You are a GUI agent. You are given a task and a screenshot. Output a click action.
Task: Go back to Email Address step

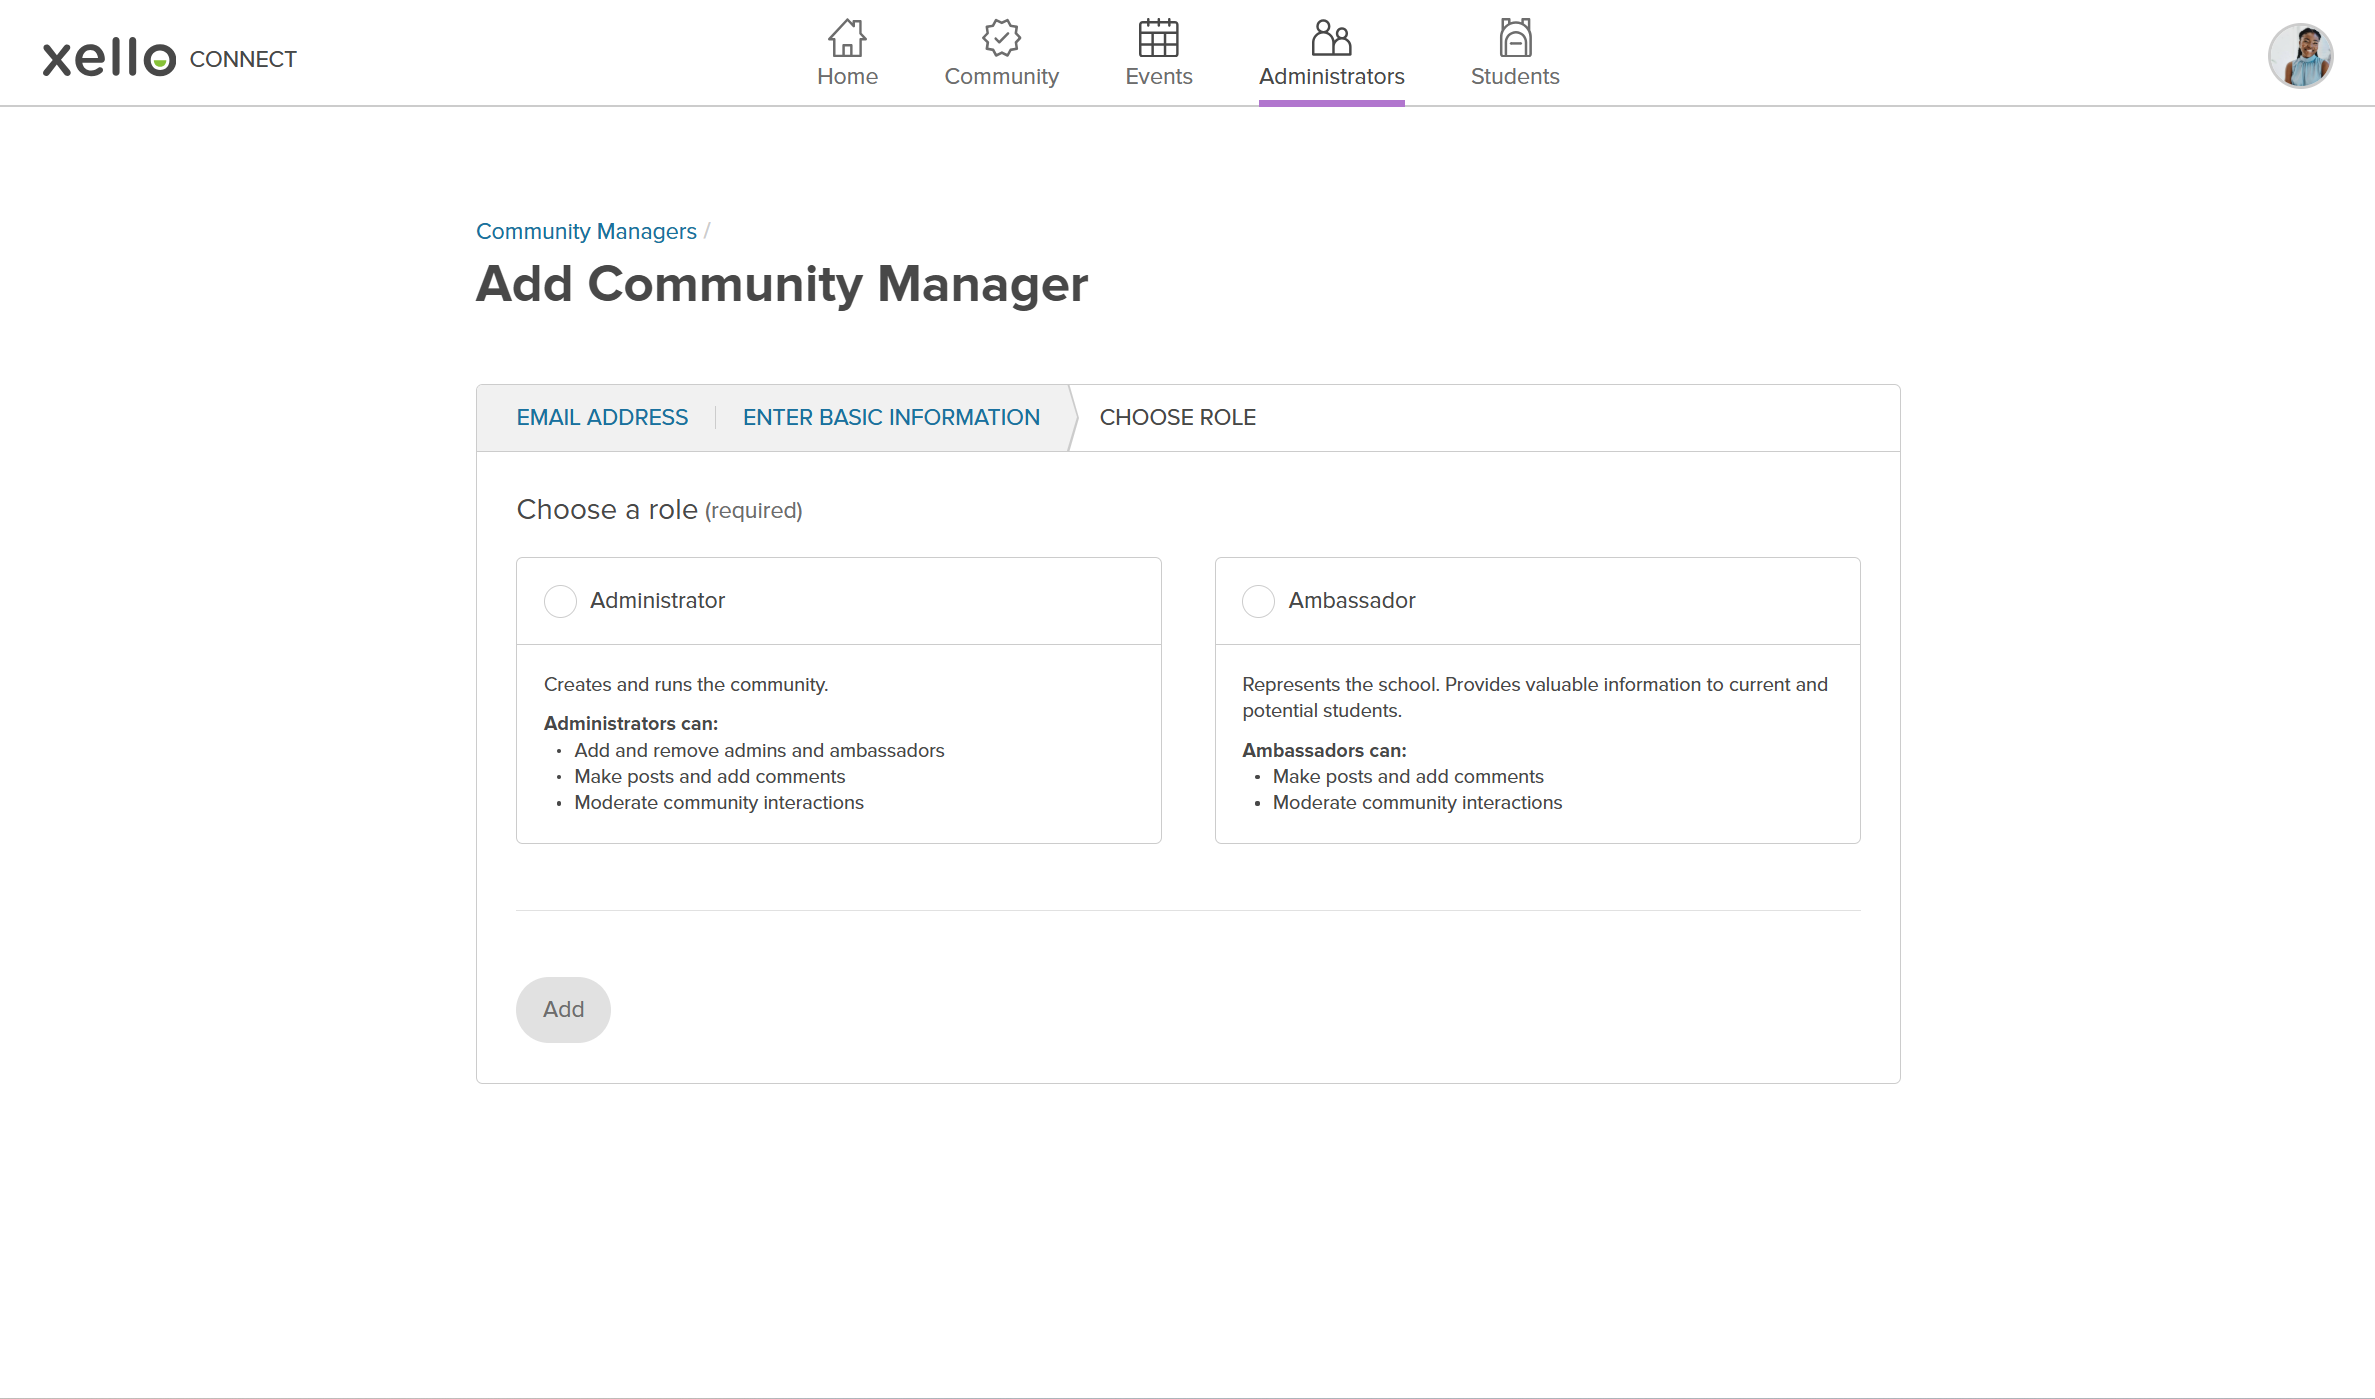point(602,417)
